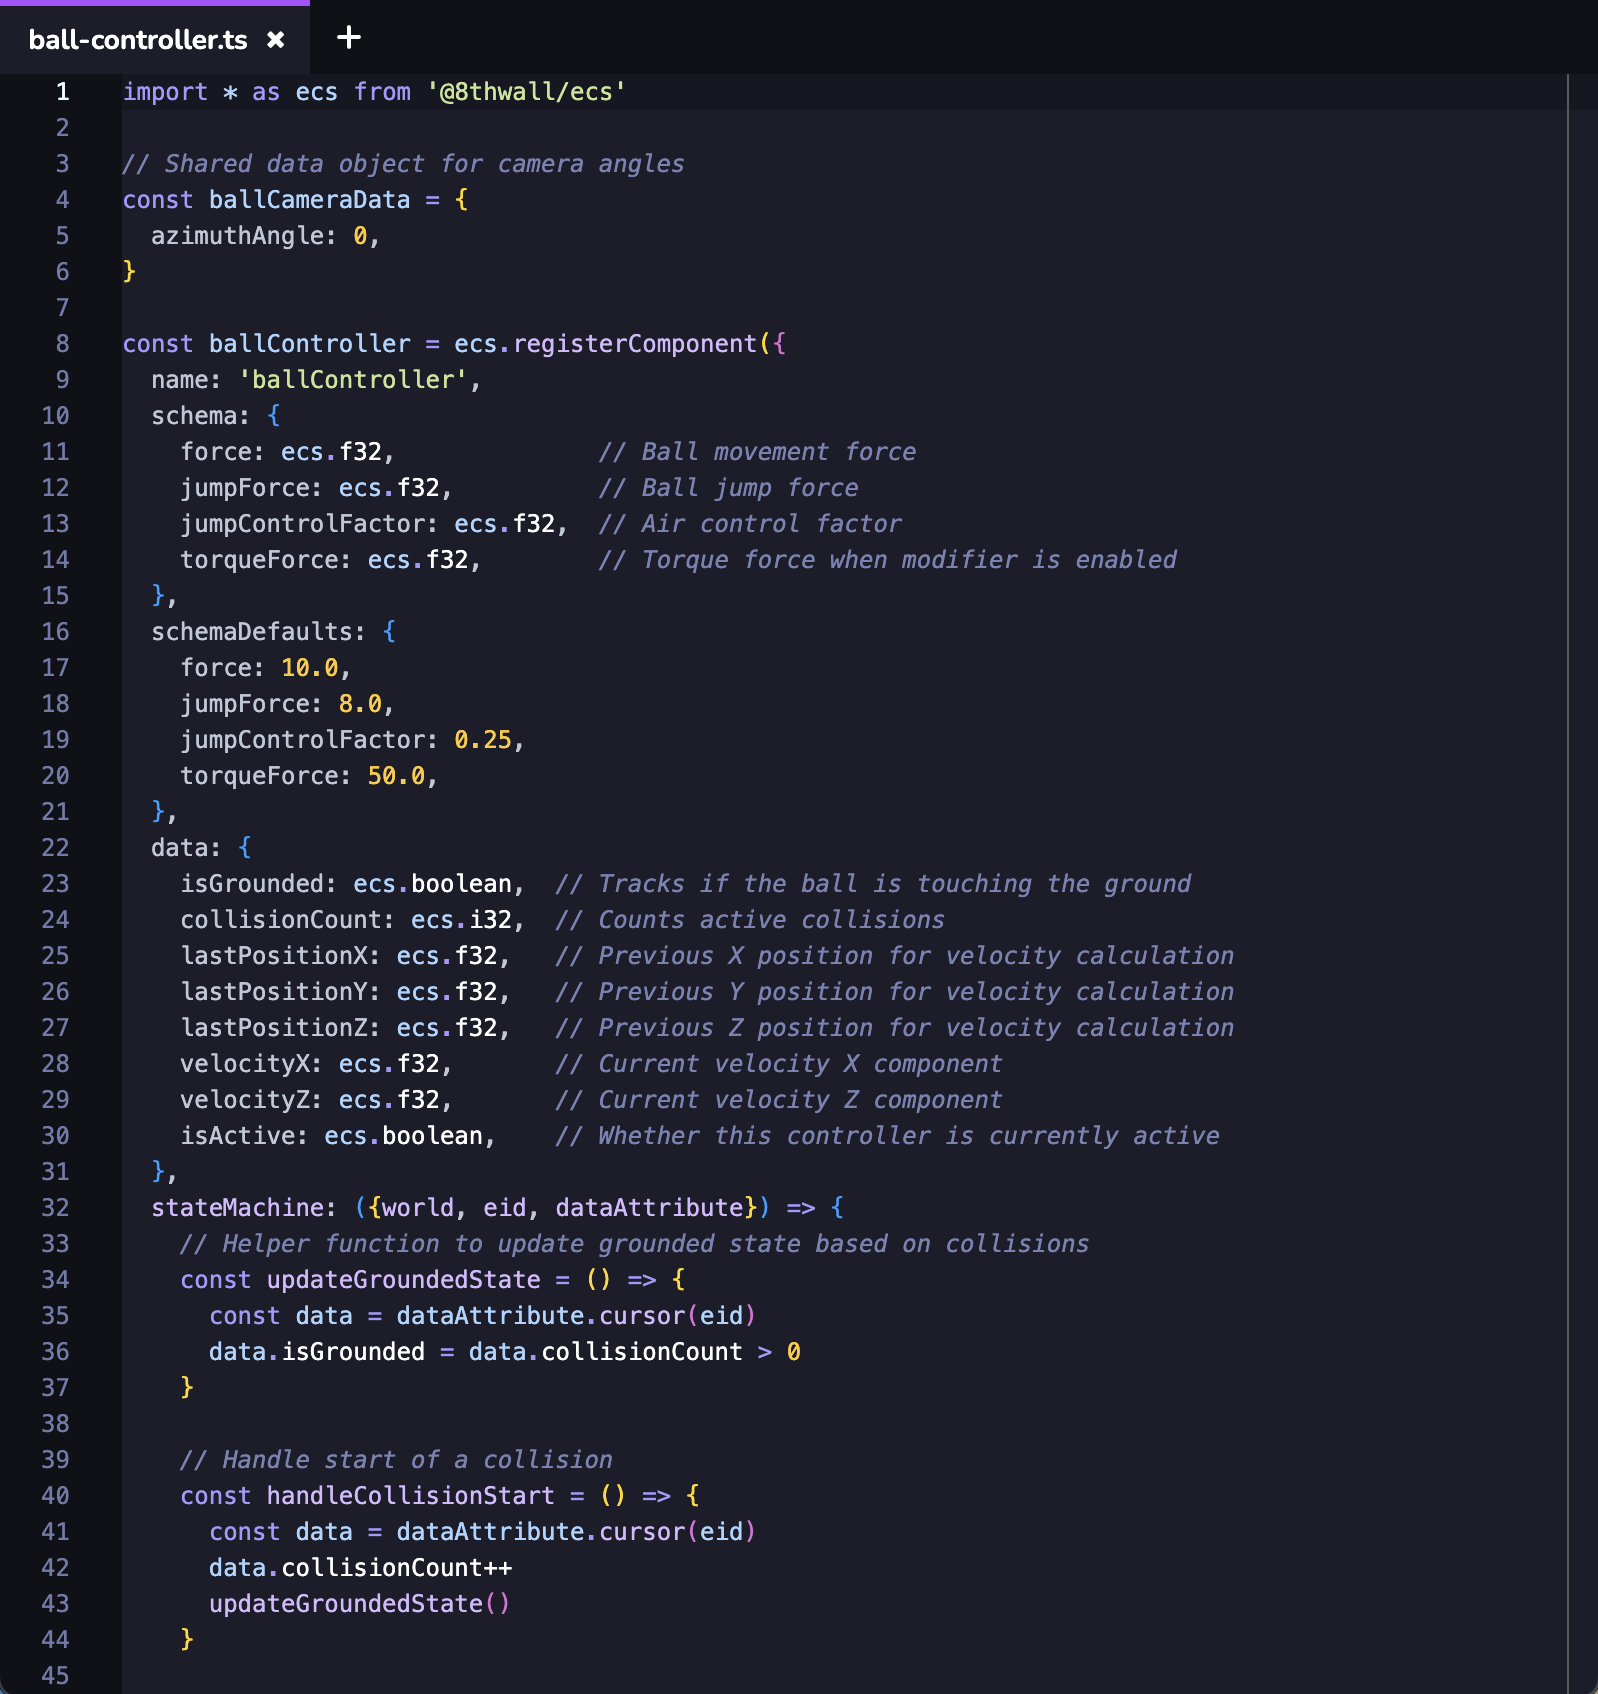Click line number 8 in the gutter
This screenshot has width=1598, height=1694.
click(62, 344)
